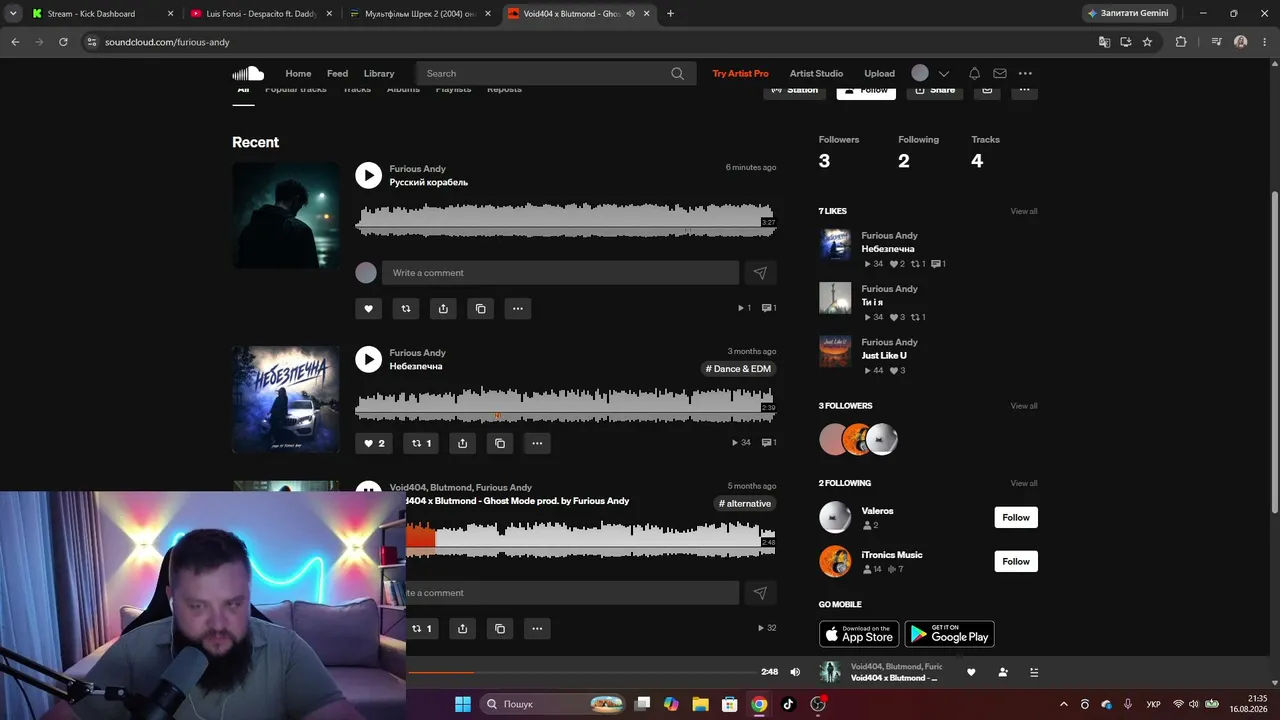Click the Запитати Gemini button
The image size is (1280, 720).
pos(1129,13)
